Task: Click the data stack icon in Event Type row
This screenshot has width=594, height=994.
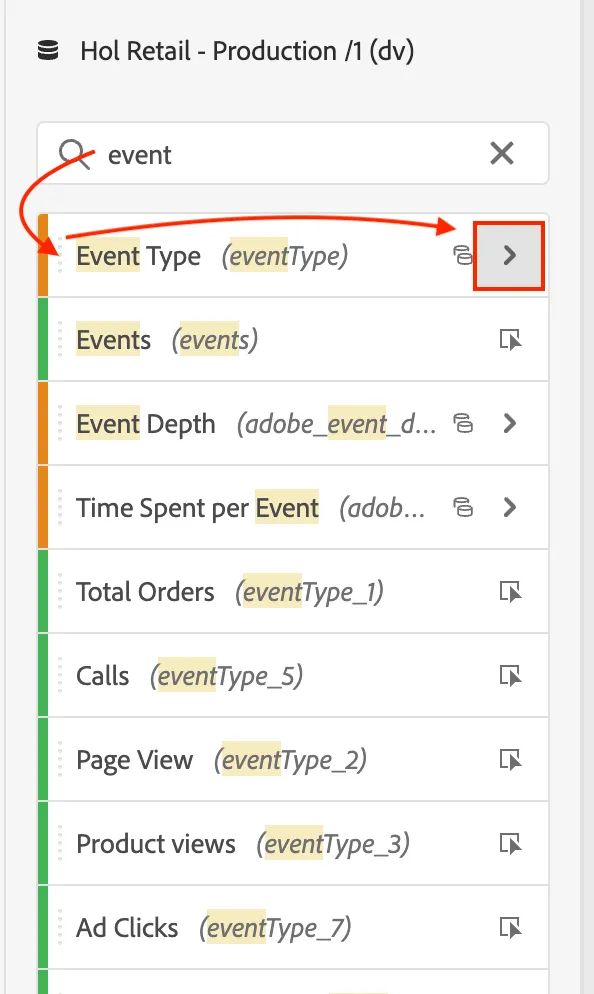Action: click(x=463, y=255)
